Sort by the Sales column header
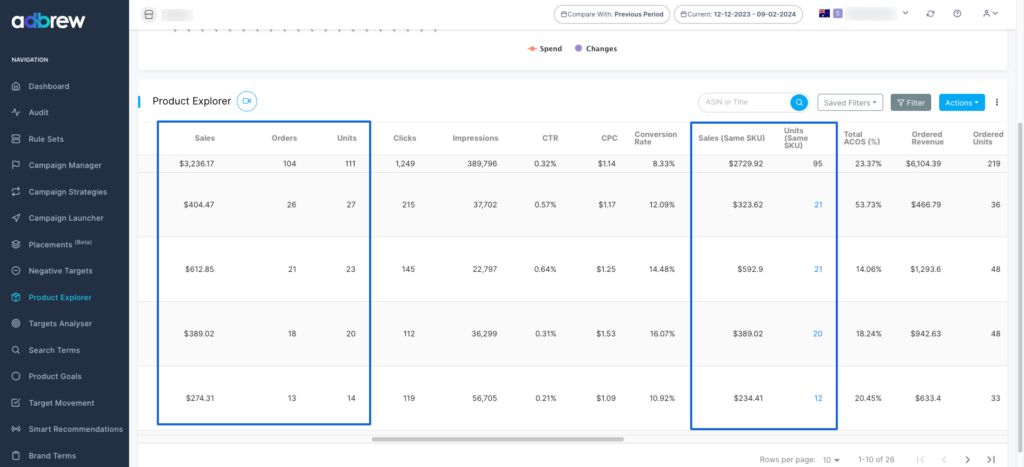Viewport: 1024px width, 467px height. [x=204, y=138]
